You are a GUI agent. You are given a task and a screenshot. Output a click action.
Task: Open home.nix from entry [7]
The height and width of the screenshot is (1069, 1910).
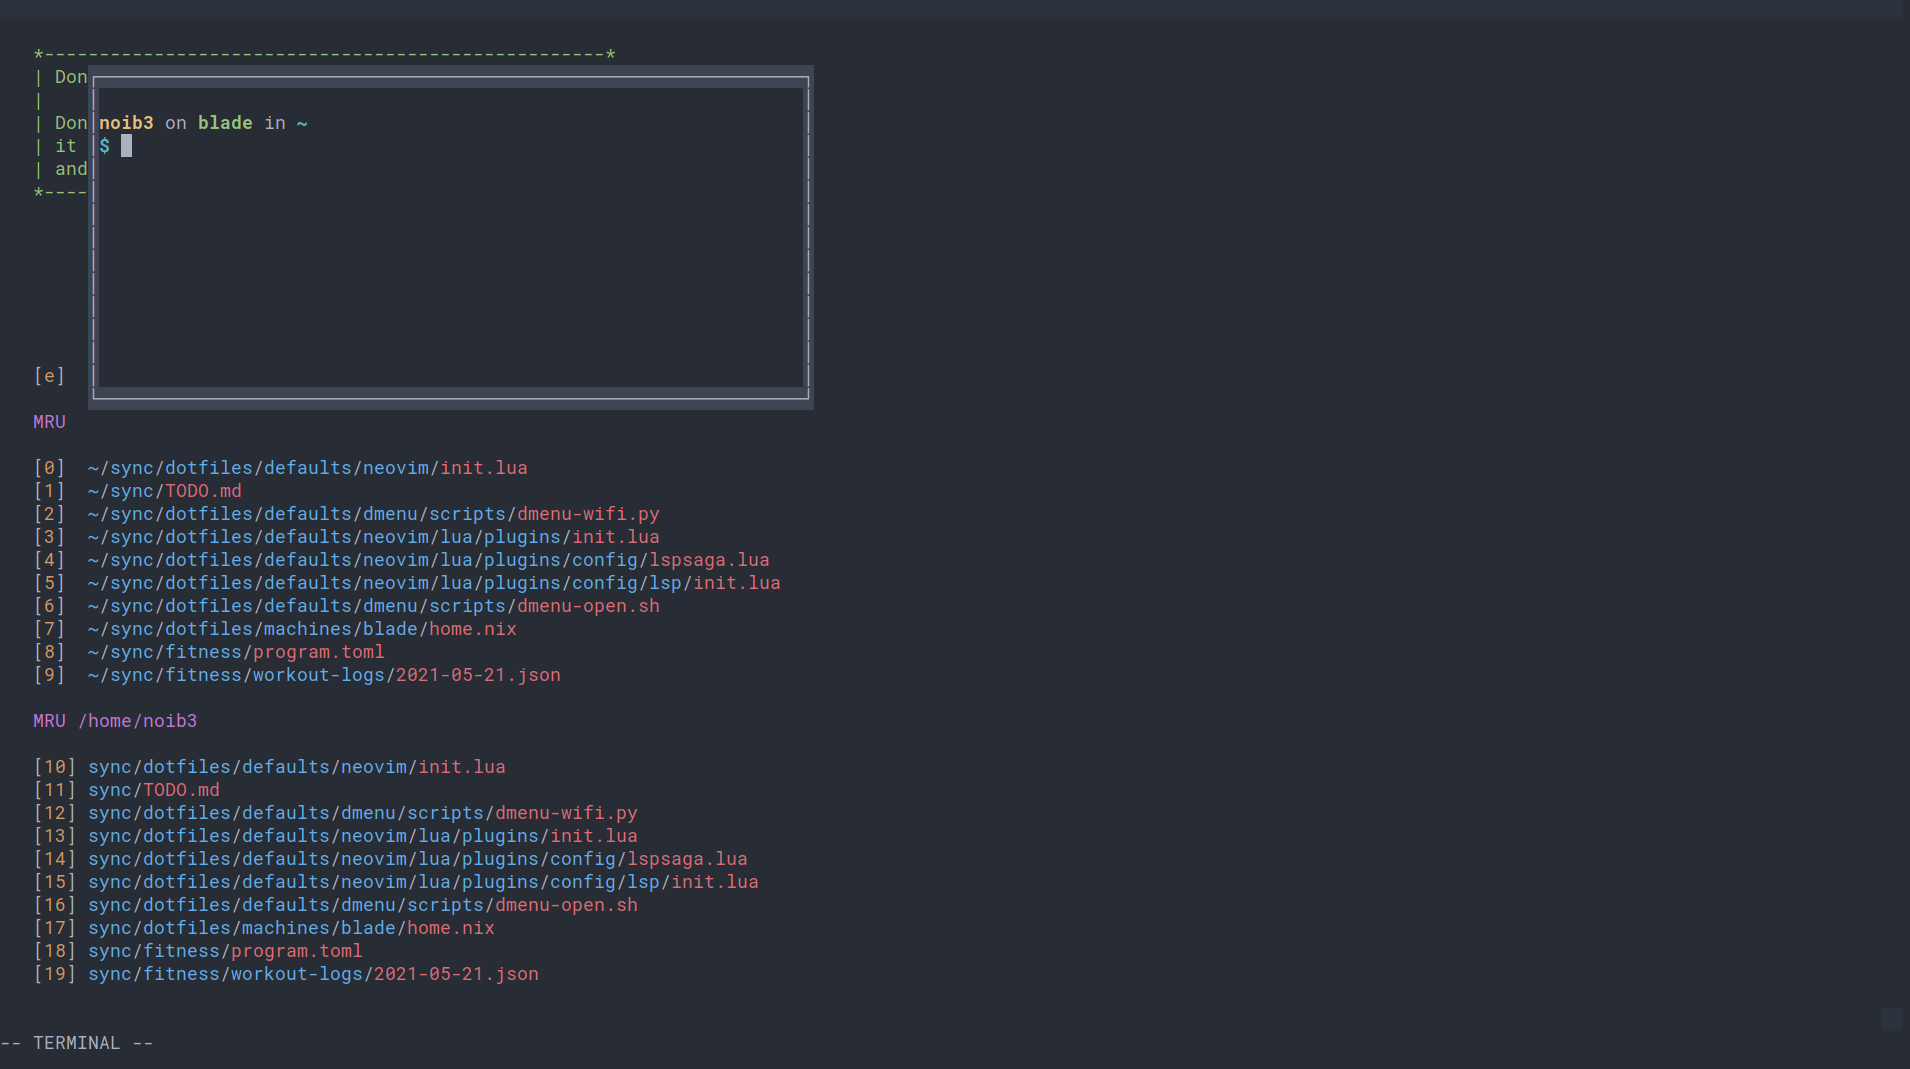[x=302, y=628]
